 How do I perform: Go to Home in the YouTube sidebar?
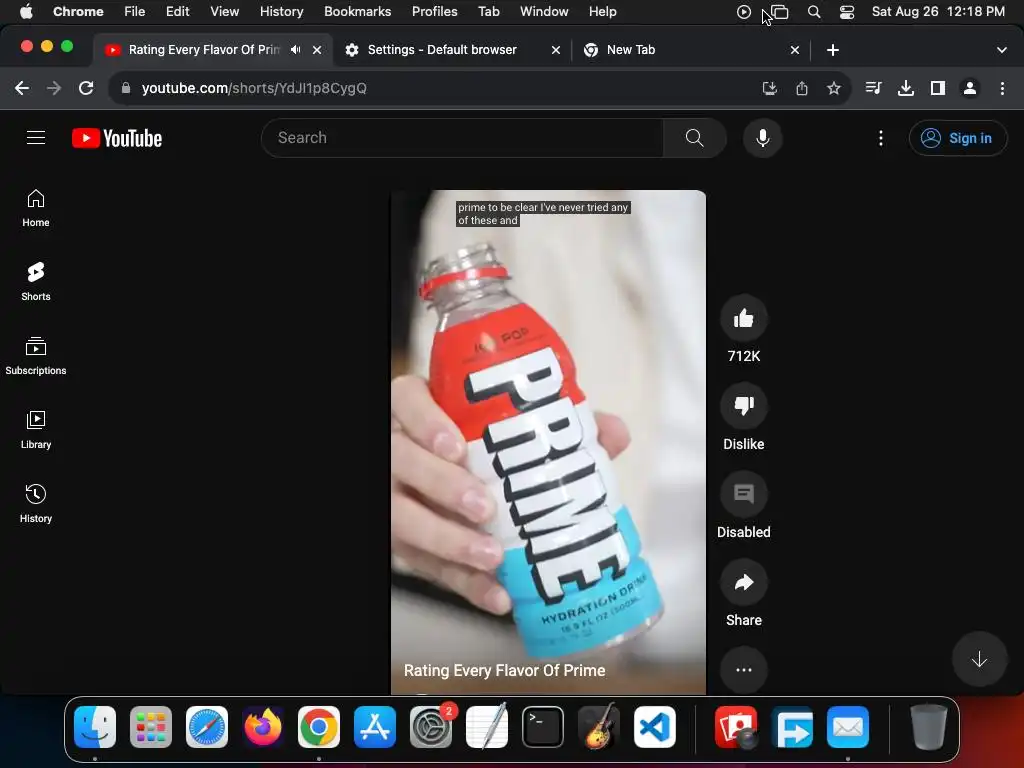36,208
